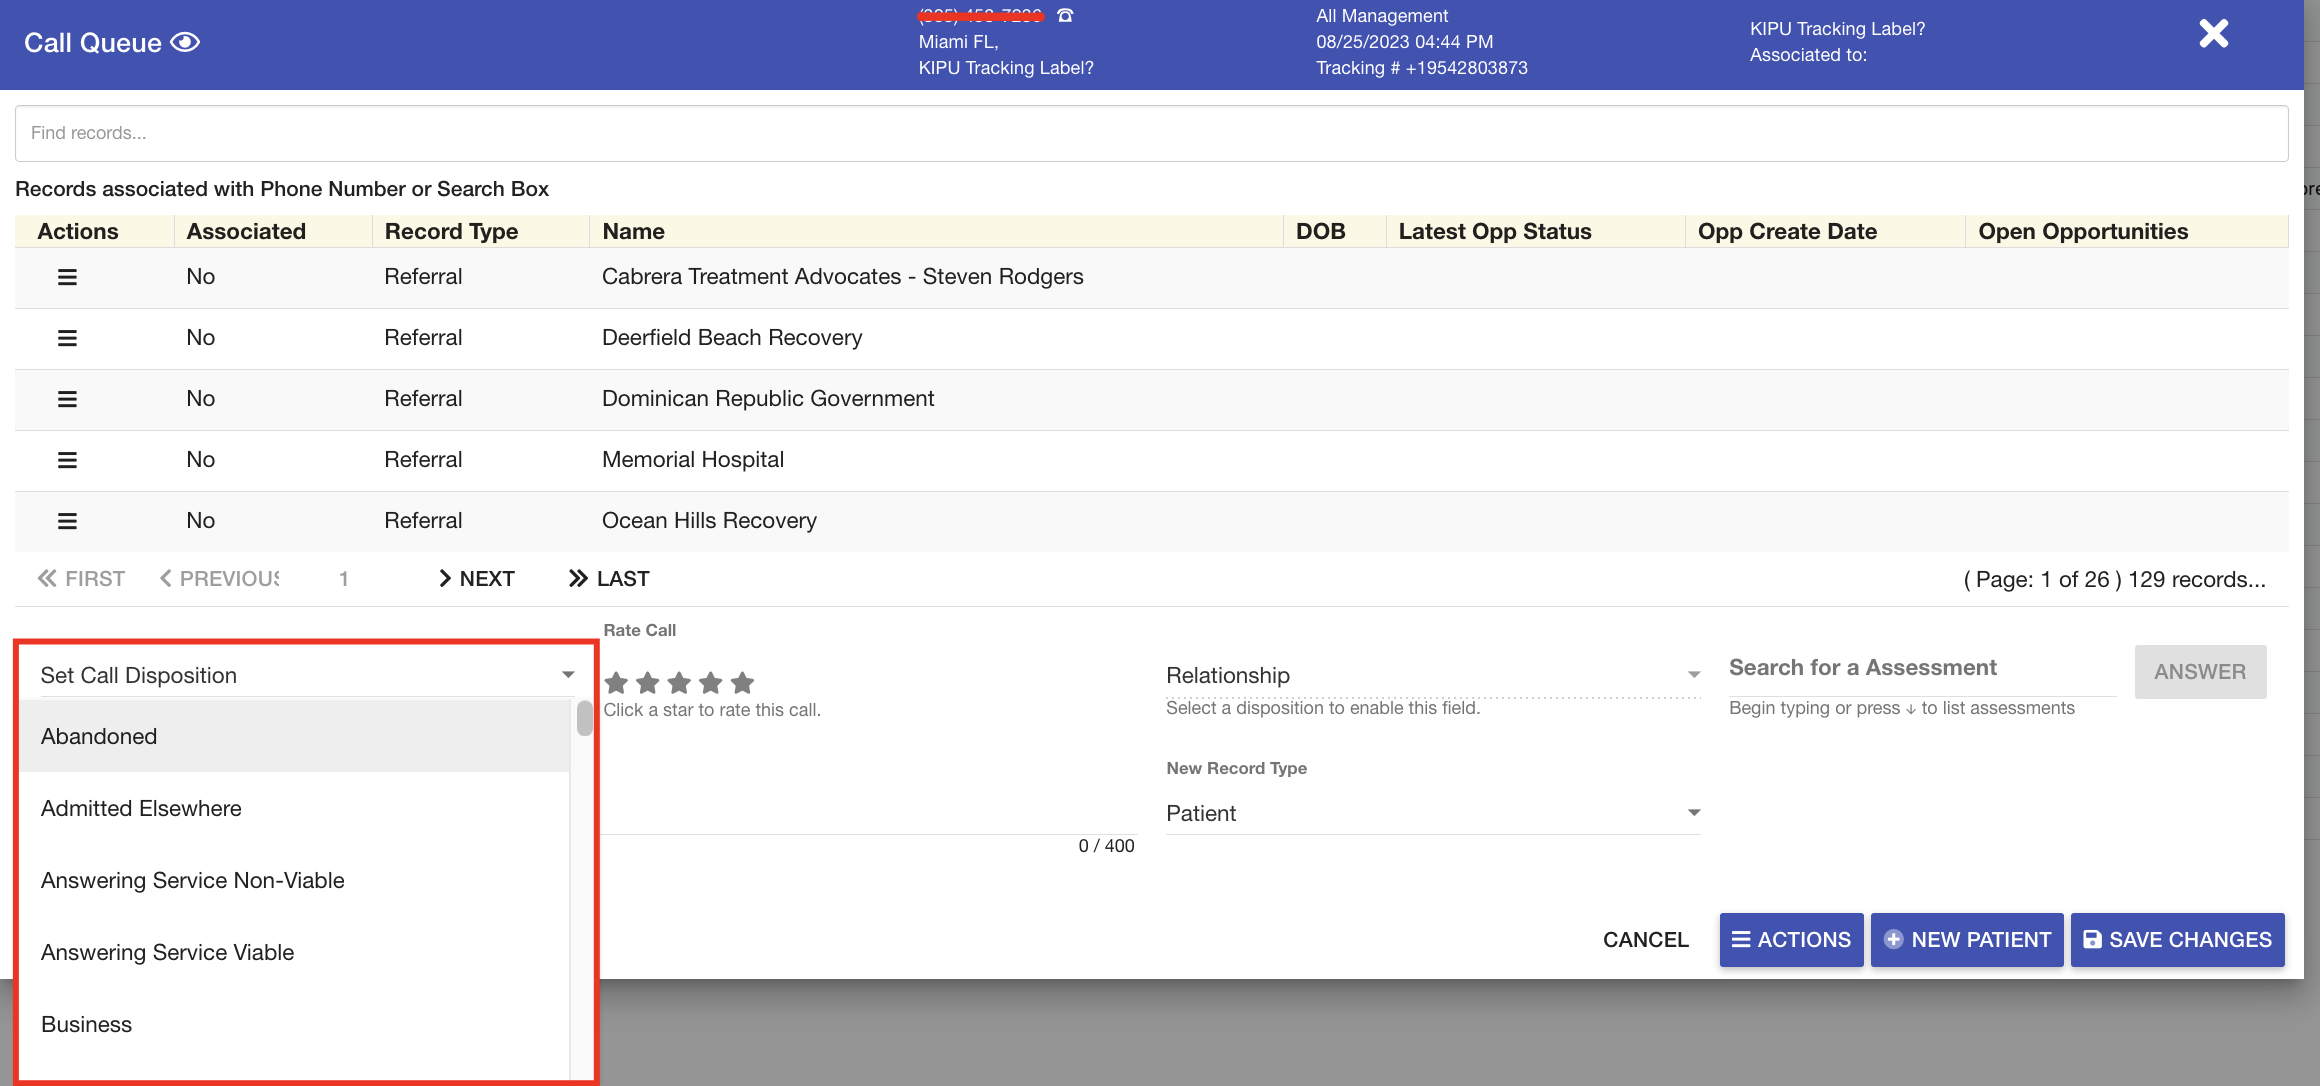Open actions menu for Ocean Hills Recovery
2320x1086 pixels.
(67, 521)
